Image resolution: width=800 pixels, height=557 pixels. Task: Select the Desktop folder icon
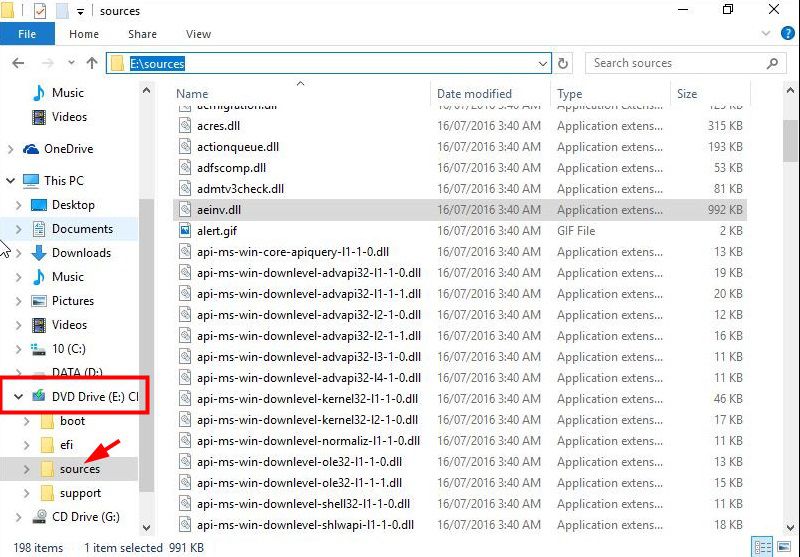click(39, 205)
